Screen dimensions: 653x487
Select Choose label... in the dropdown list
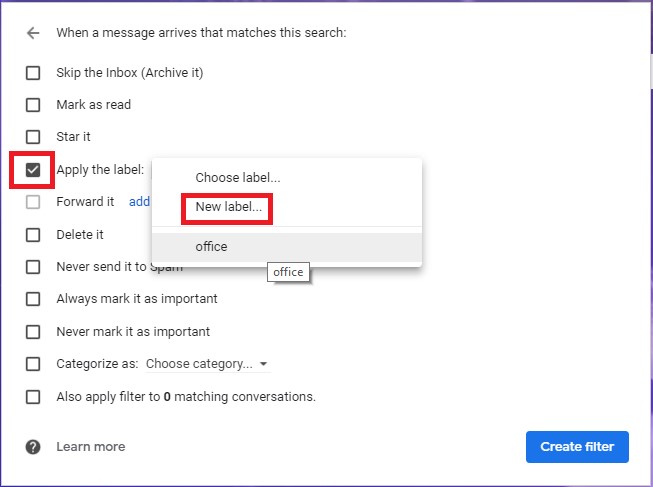237,178
